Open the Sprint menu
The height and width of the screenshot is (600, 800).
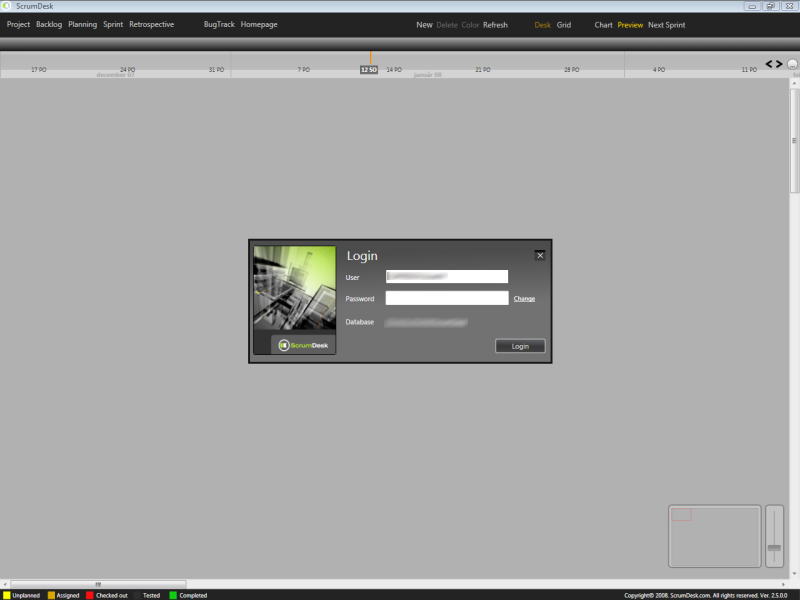click(113, 24)
